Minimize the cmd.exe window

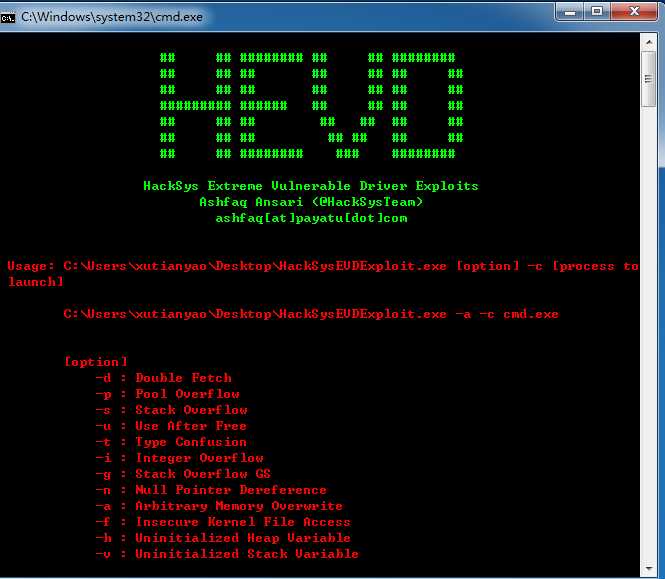[570, 12]
